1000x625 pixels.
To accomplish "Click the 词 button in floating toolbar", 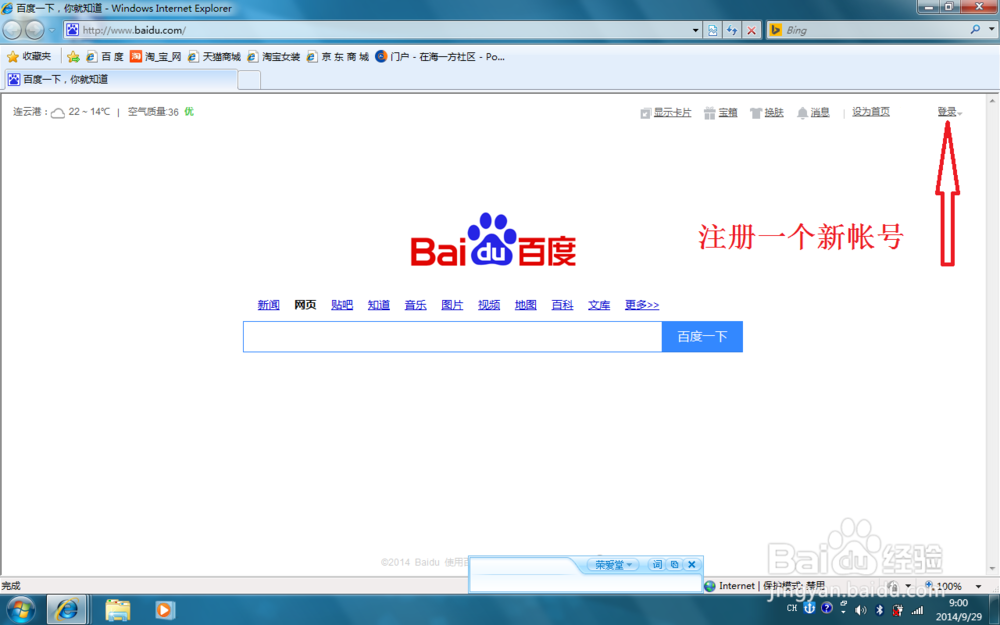I will [657, 565].
